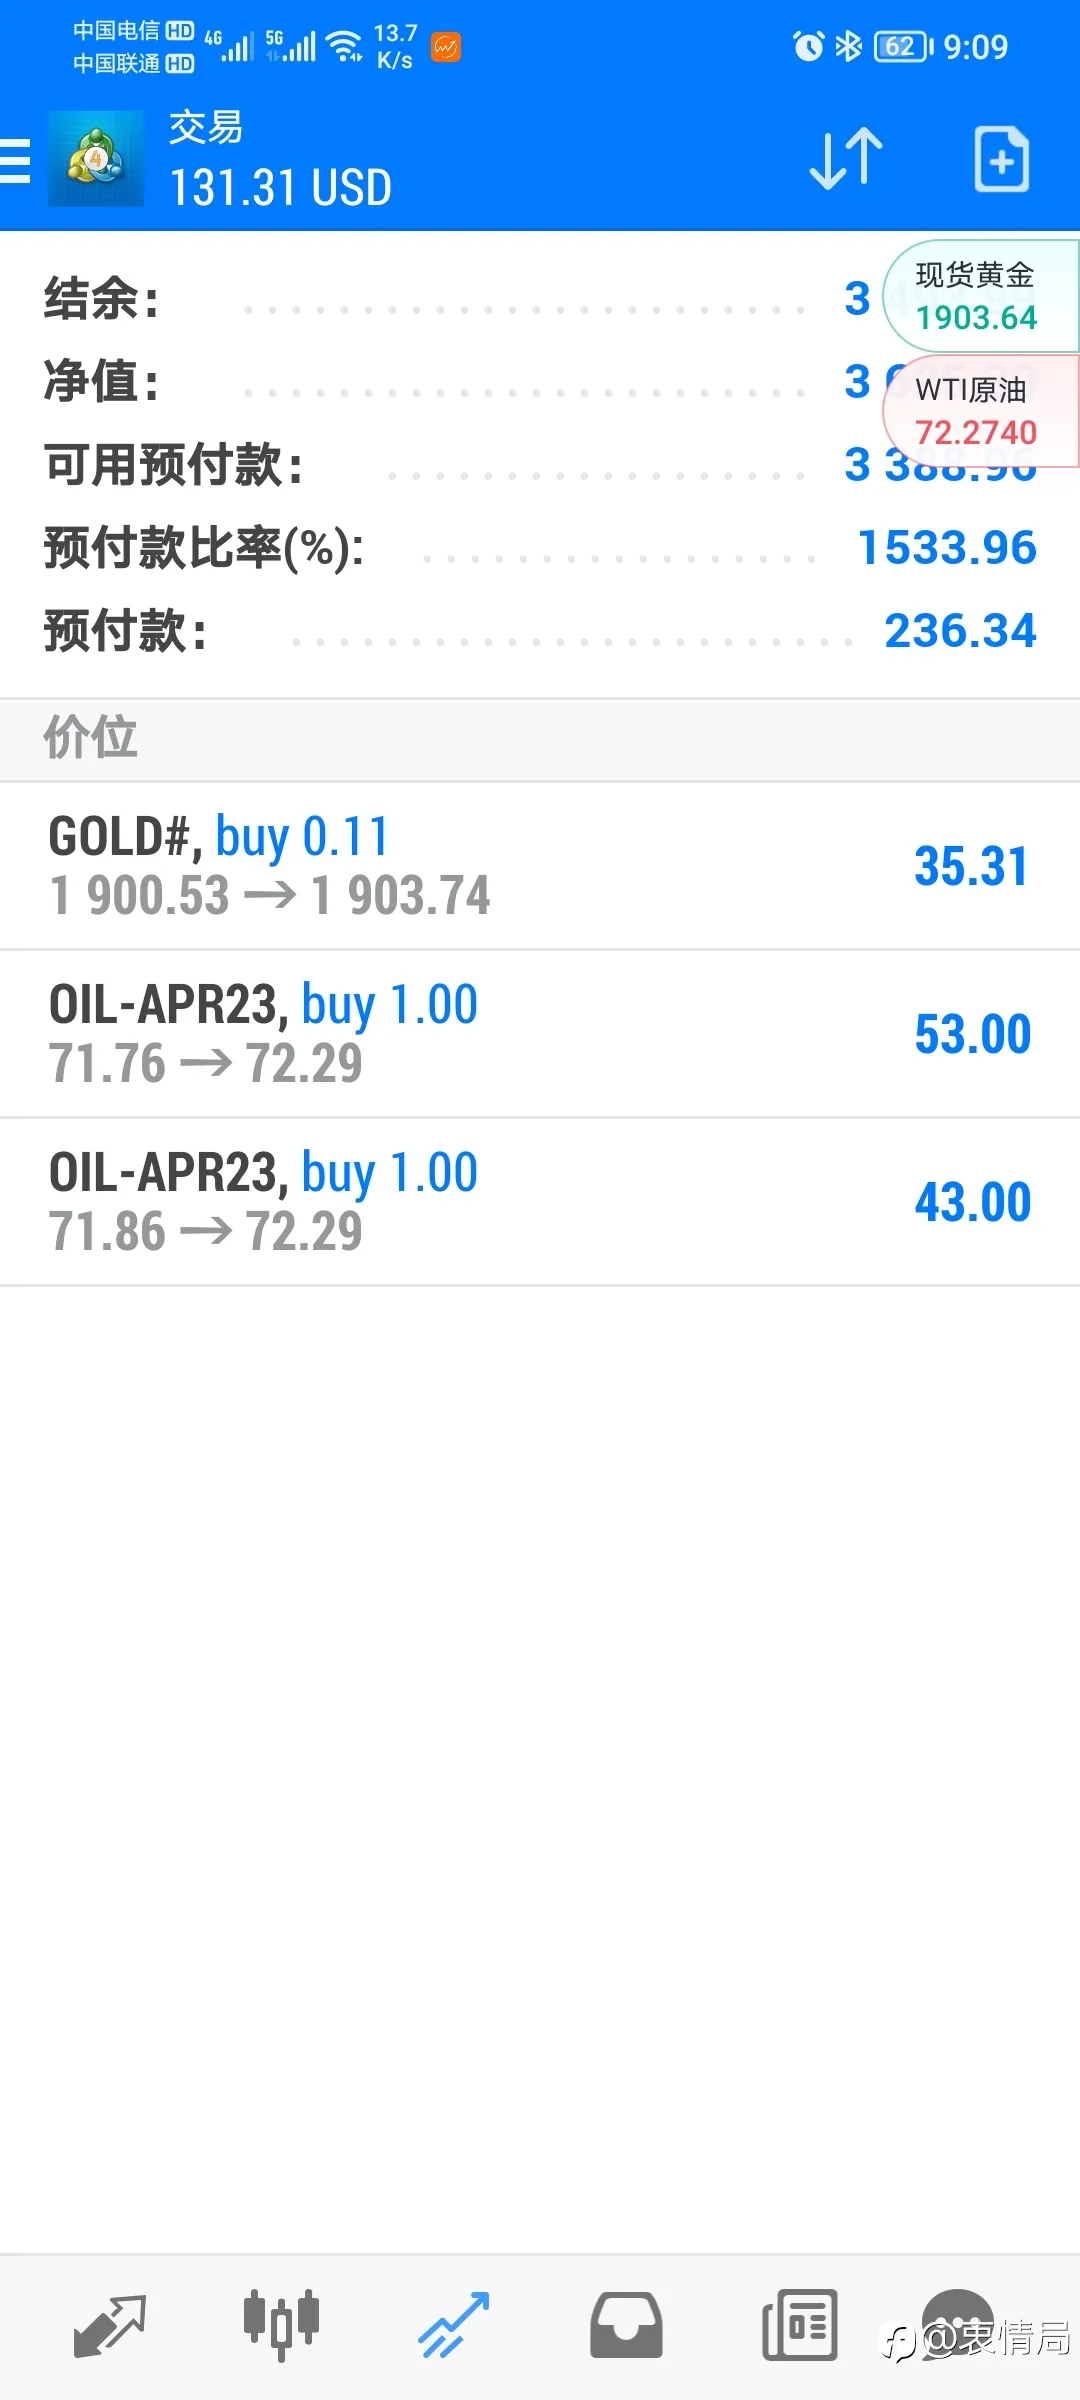The height and width of the screenshot is (2400, 1080).
Task: Select the OIL-APR23 position opened at 71.86
Action: 540,1202
